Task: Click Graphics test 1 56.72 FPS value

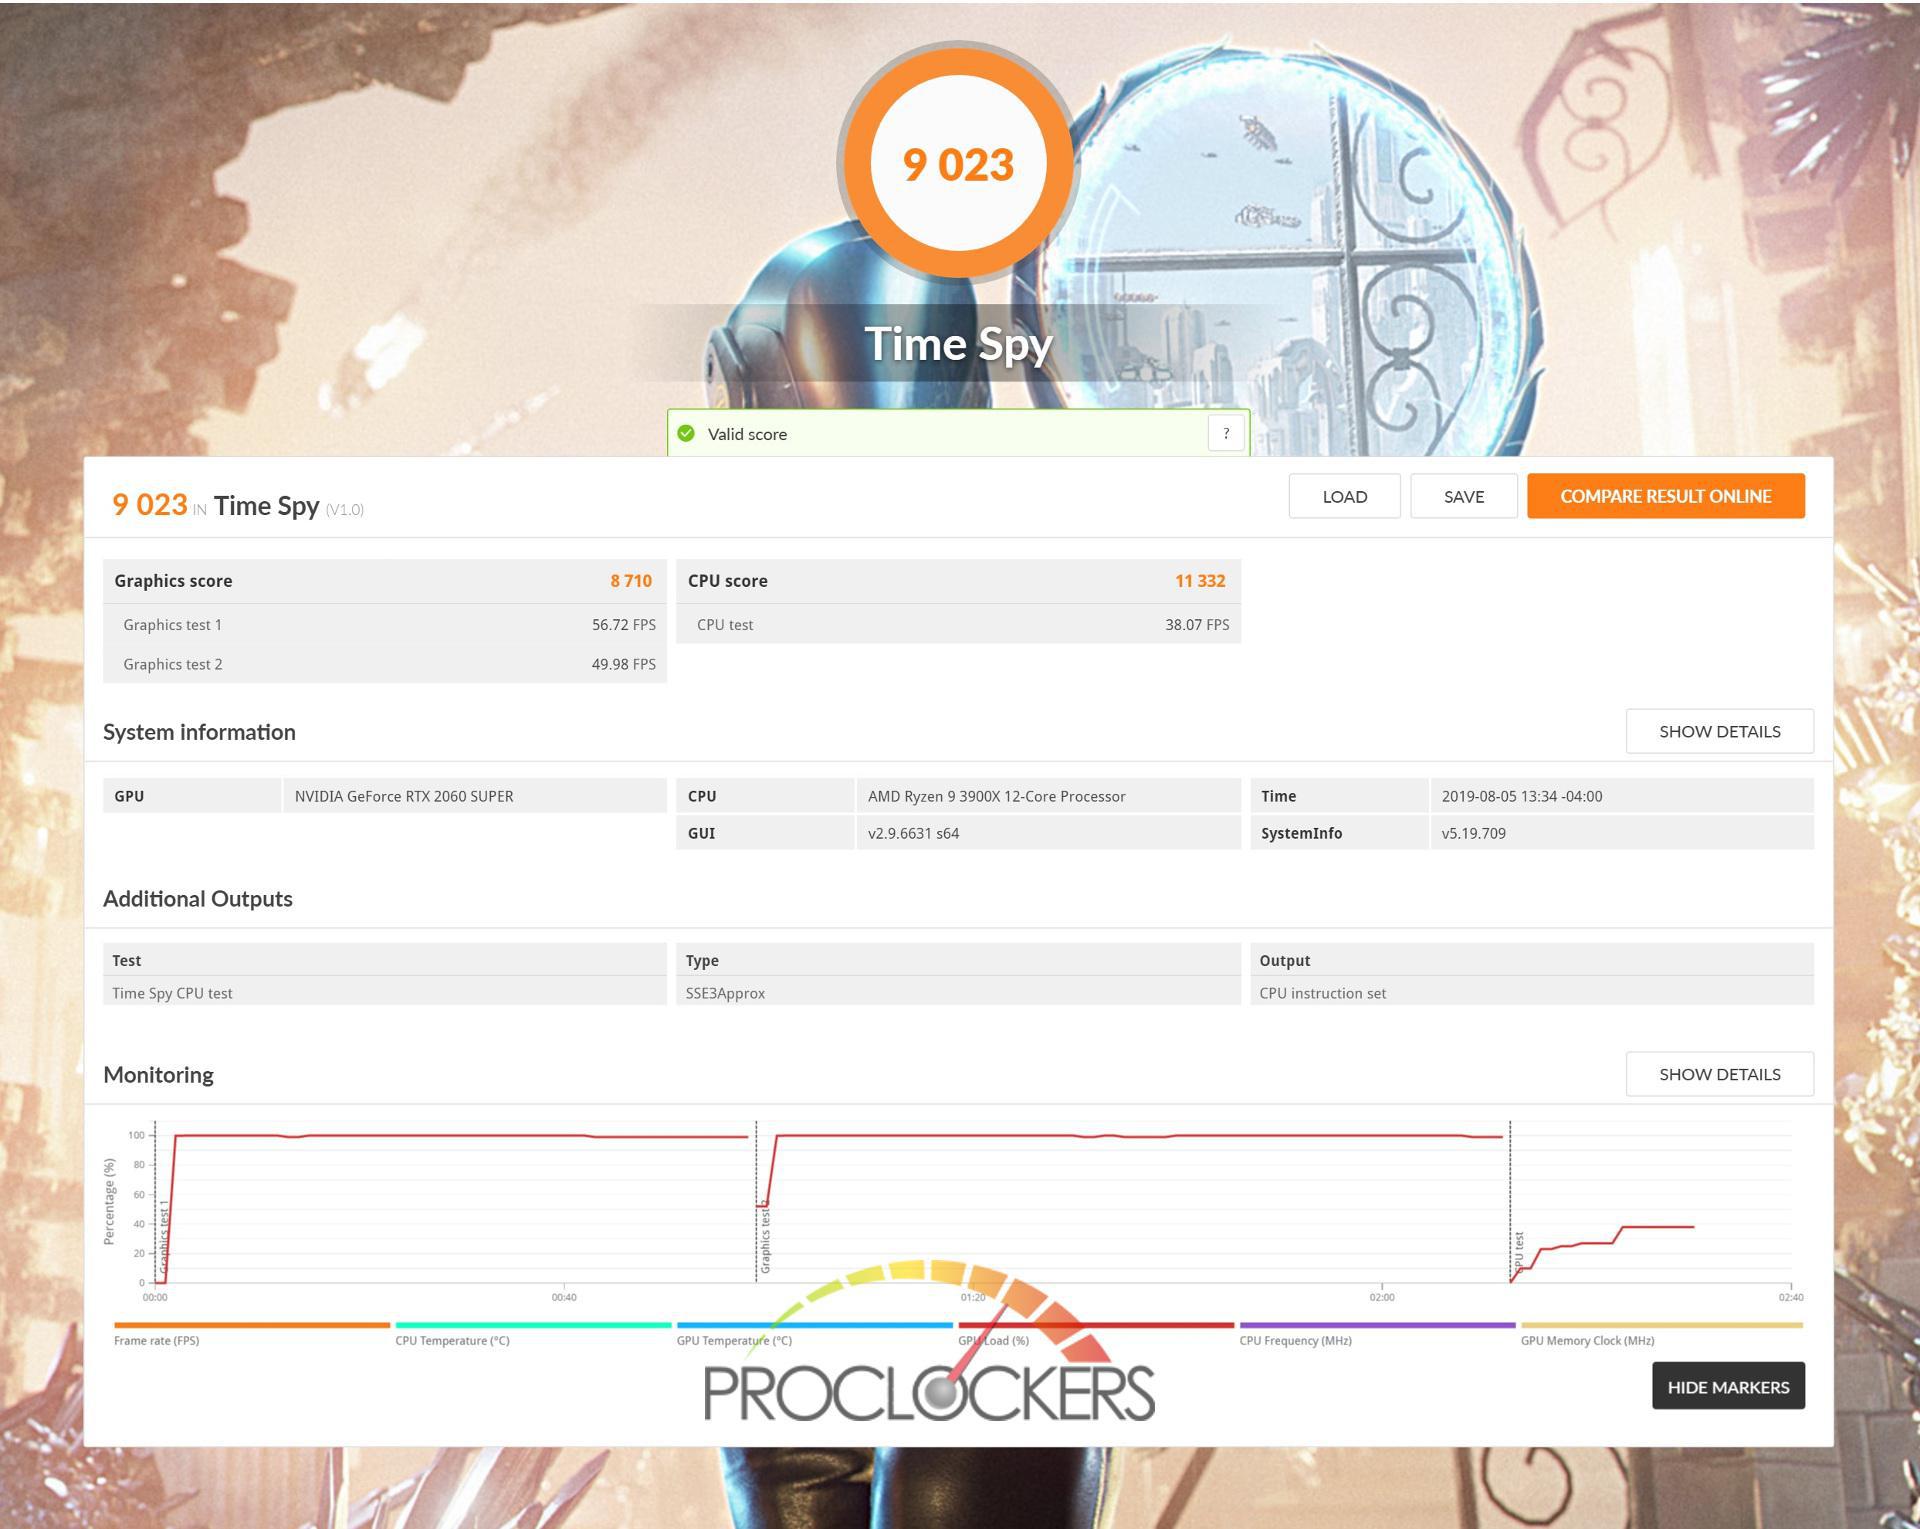Action: click(x=624, y=625)
